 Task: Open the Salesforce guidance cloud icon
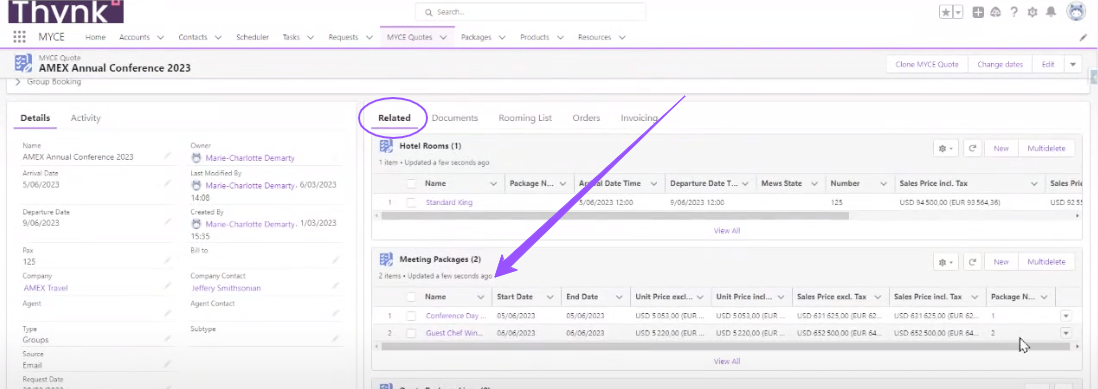996,12
